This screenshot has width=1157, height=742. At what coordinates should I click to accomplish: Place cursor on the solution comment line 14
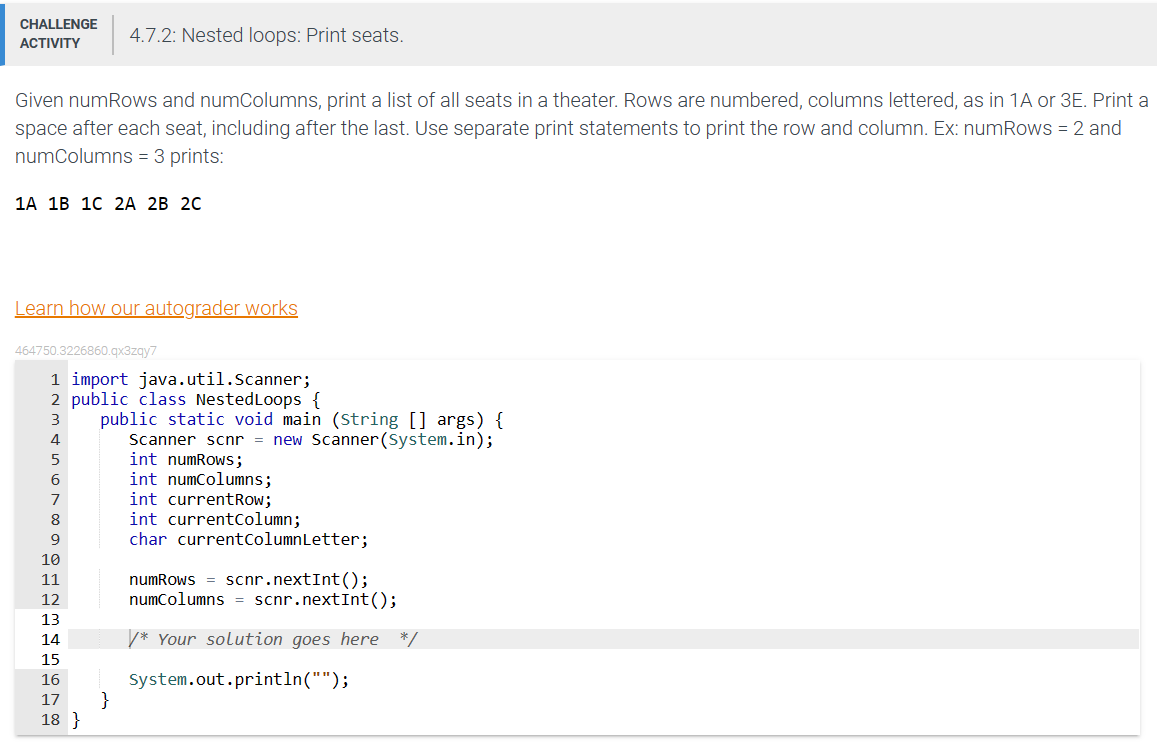(270, 639)
